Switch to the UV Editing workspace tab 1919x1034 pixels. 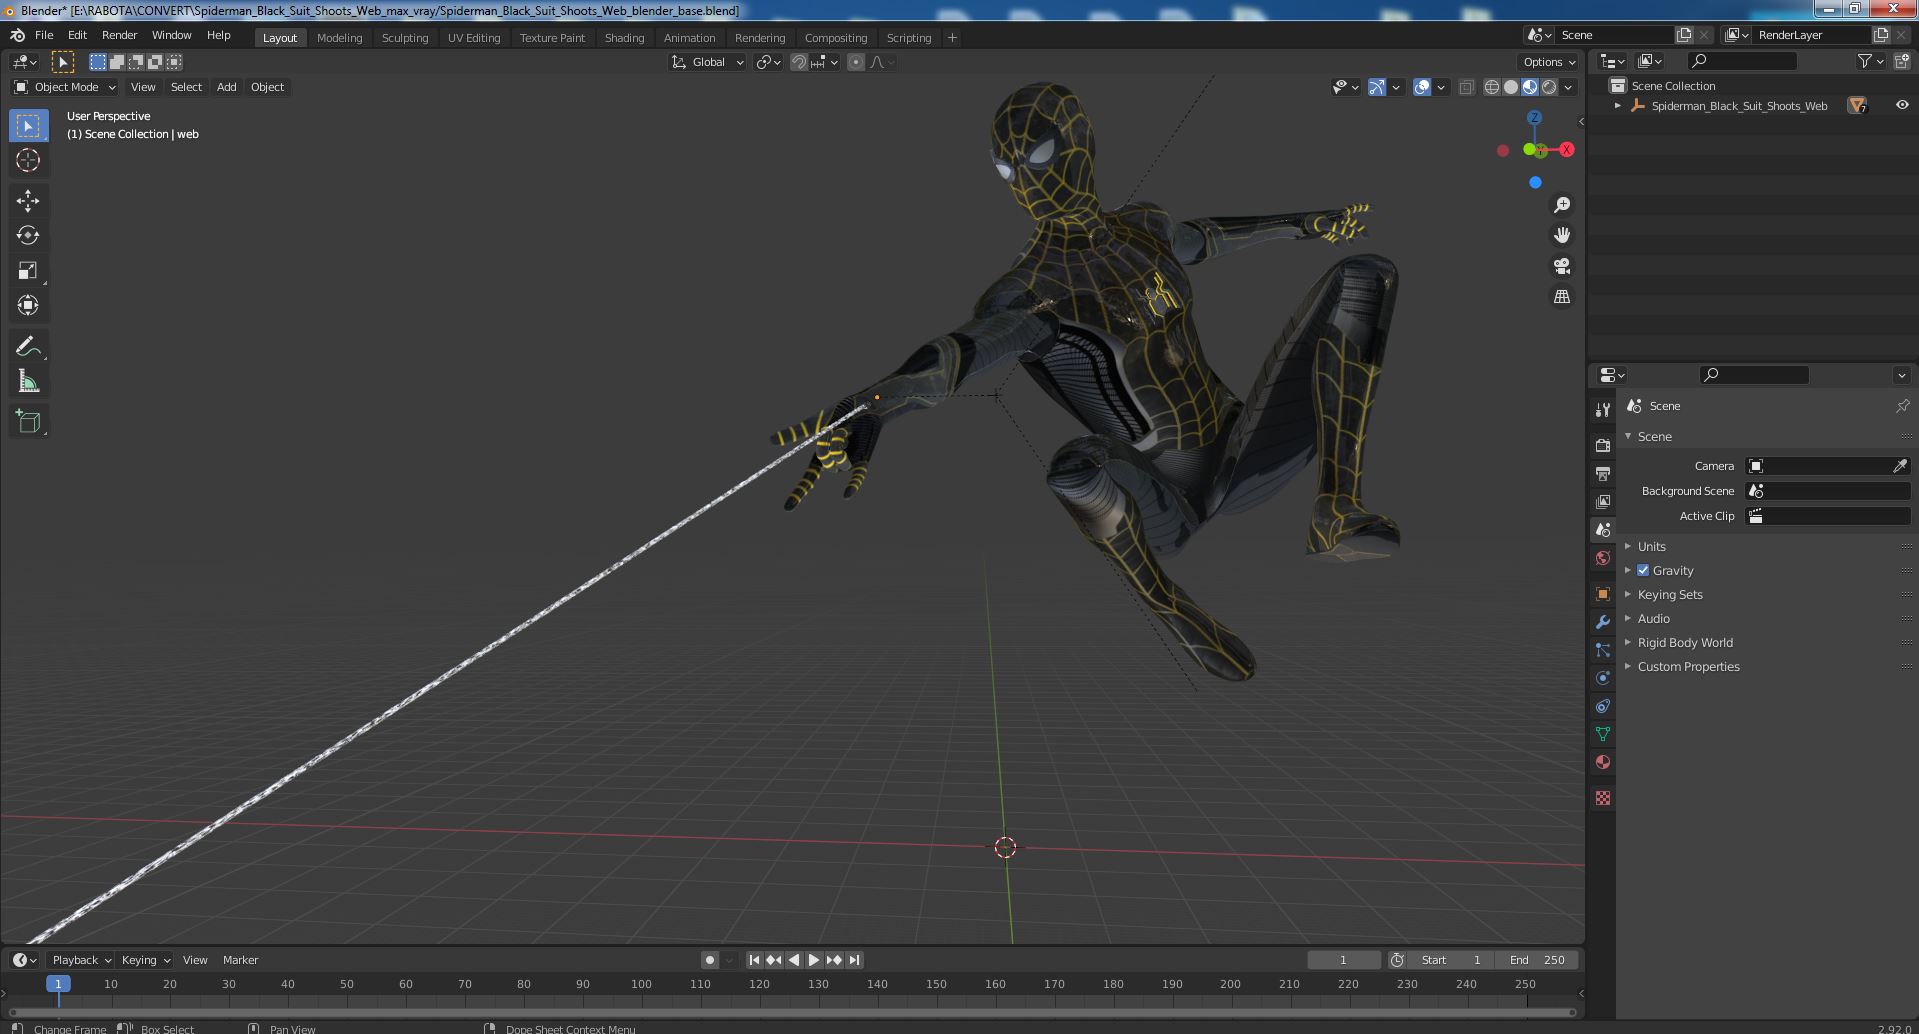474,38
